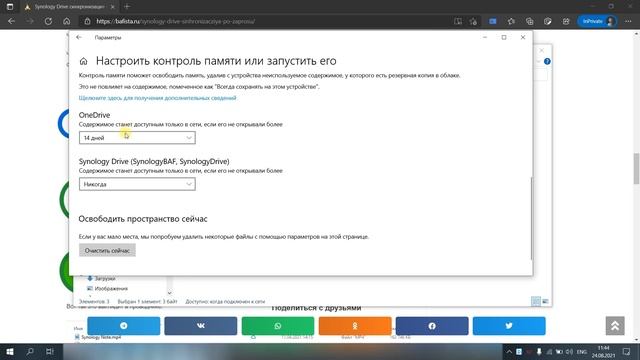The width and height of the screenshot is (640, 360).
Task: Open the browser Settings and more menu
Action: 628,21
